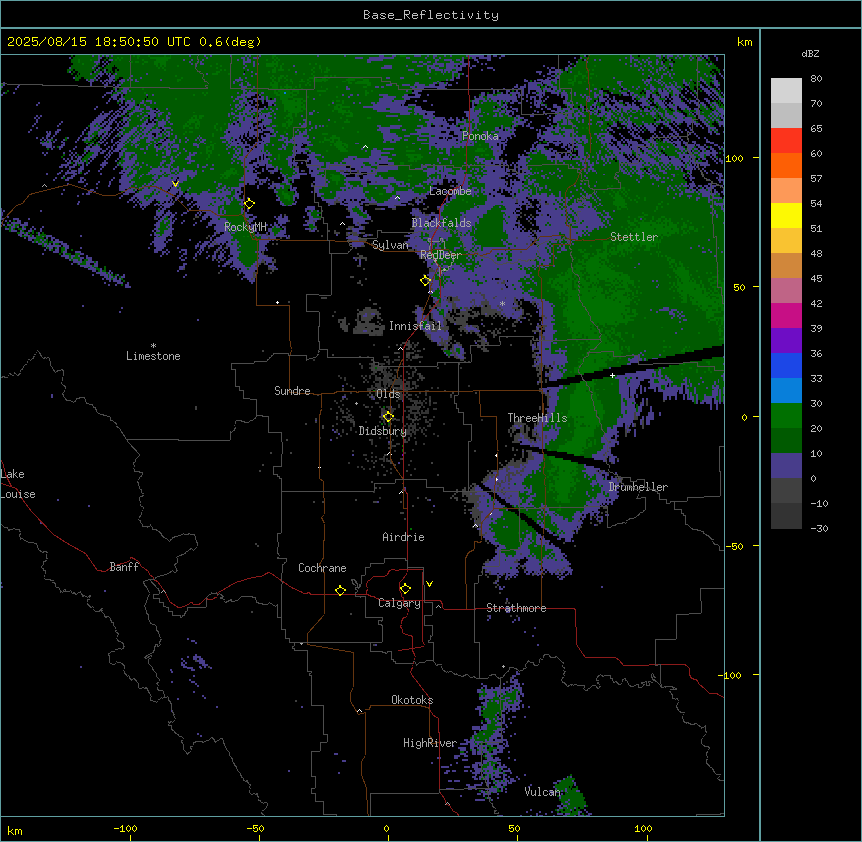Click the km unit label at top right

[745, 42]
